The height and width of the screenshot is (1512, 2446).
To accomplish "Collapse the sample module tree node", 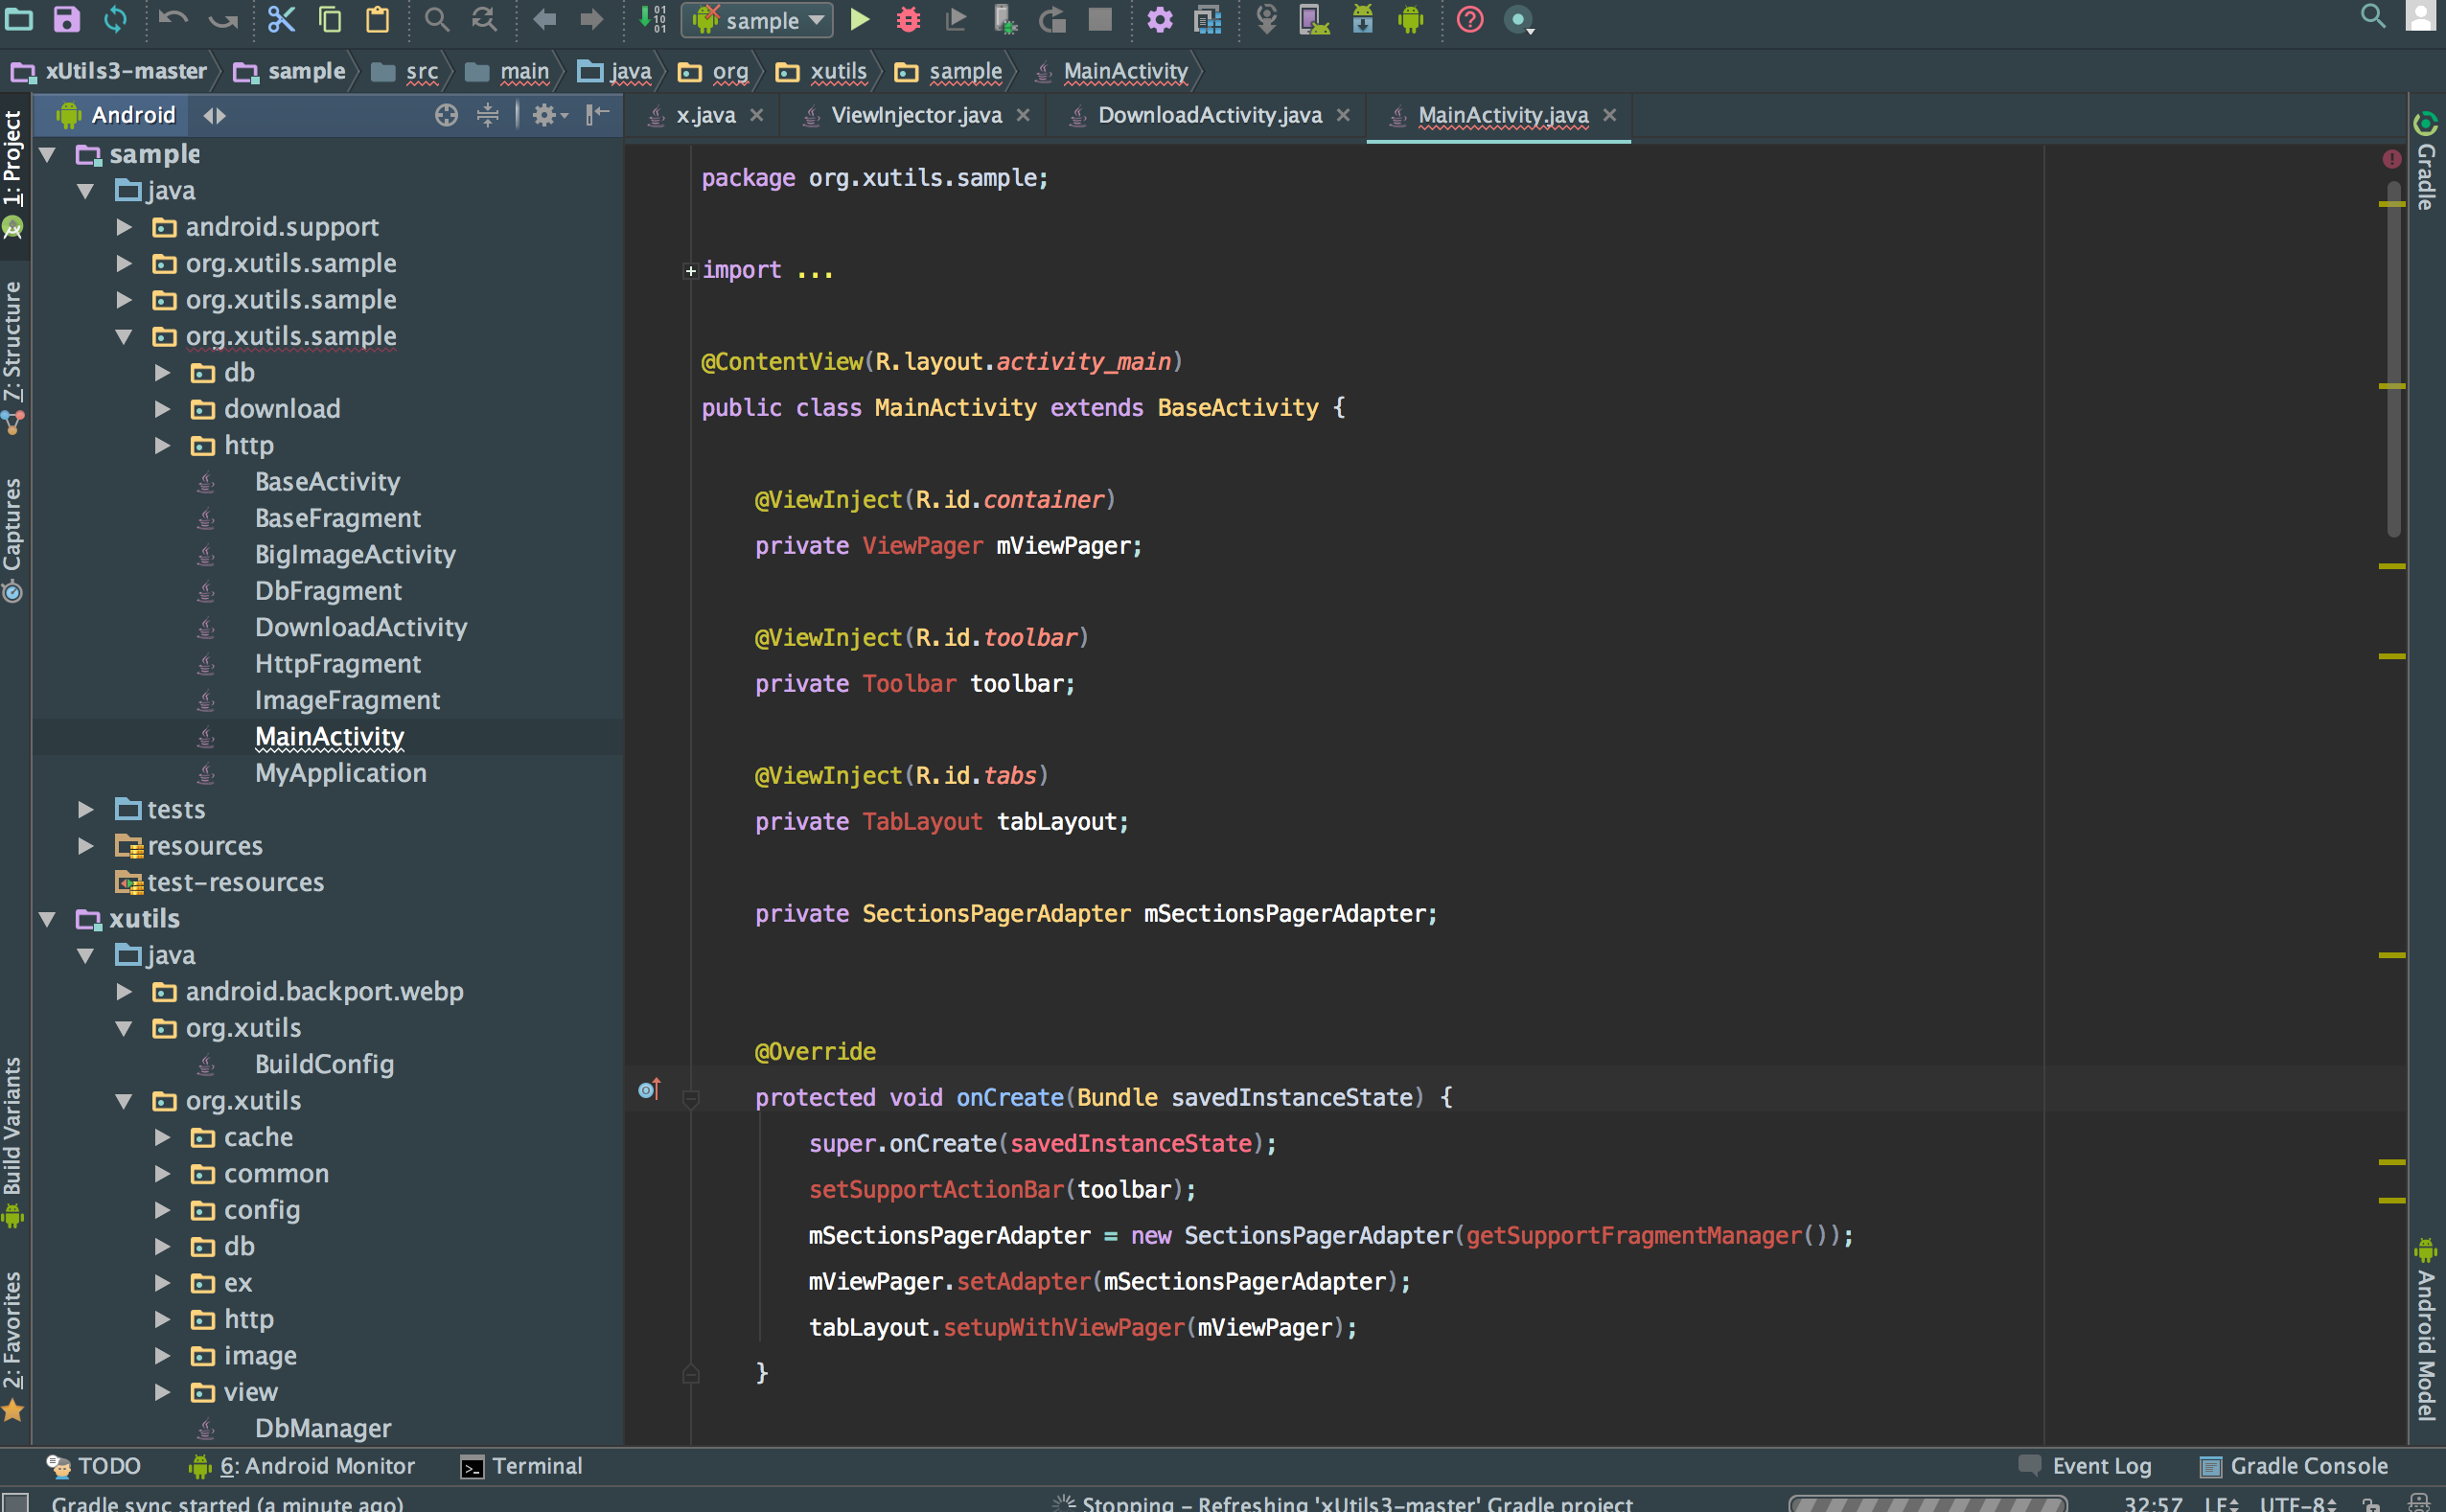I will 47,154.
